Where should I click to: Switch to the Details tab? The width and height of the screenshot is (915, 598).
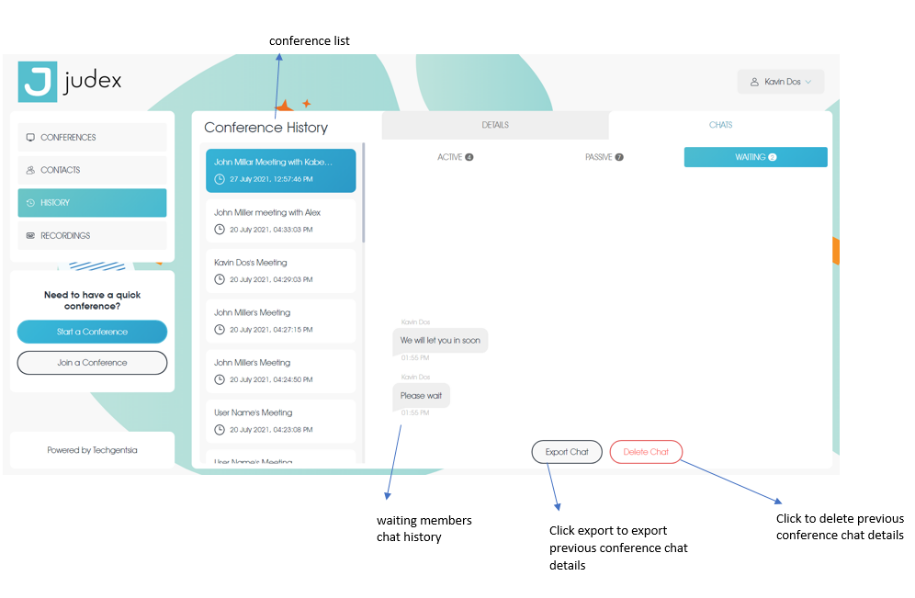coord(495,125)
